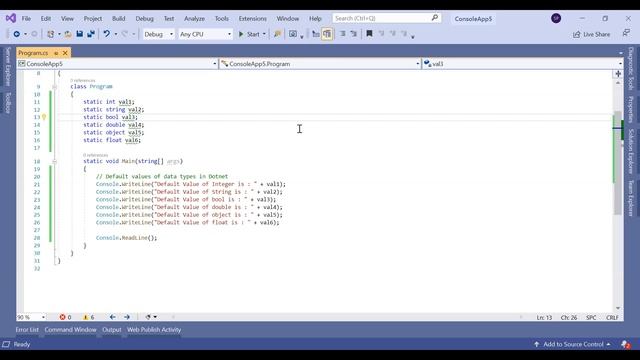The height and width of the screenshot is (360, 640).
Task: Open the val3 member dropdown
Action: coord(522,64)
